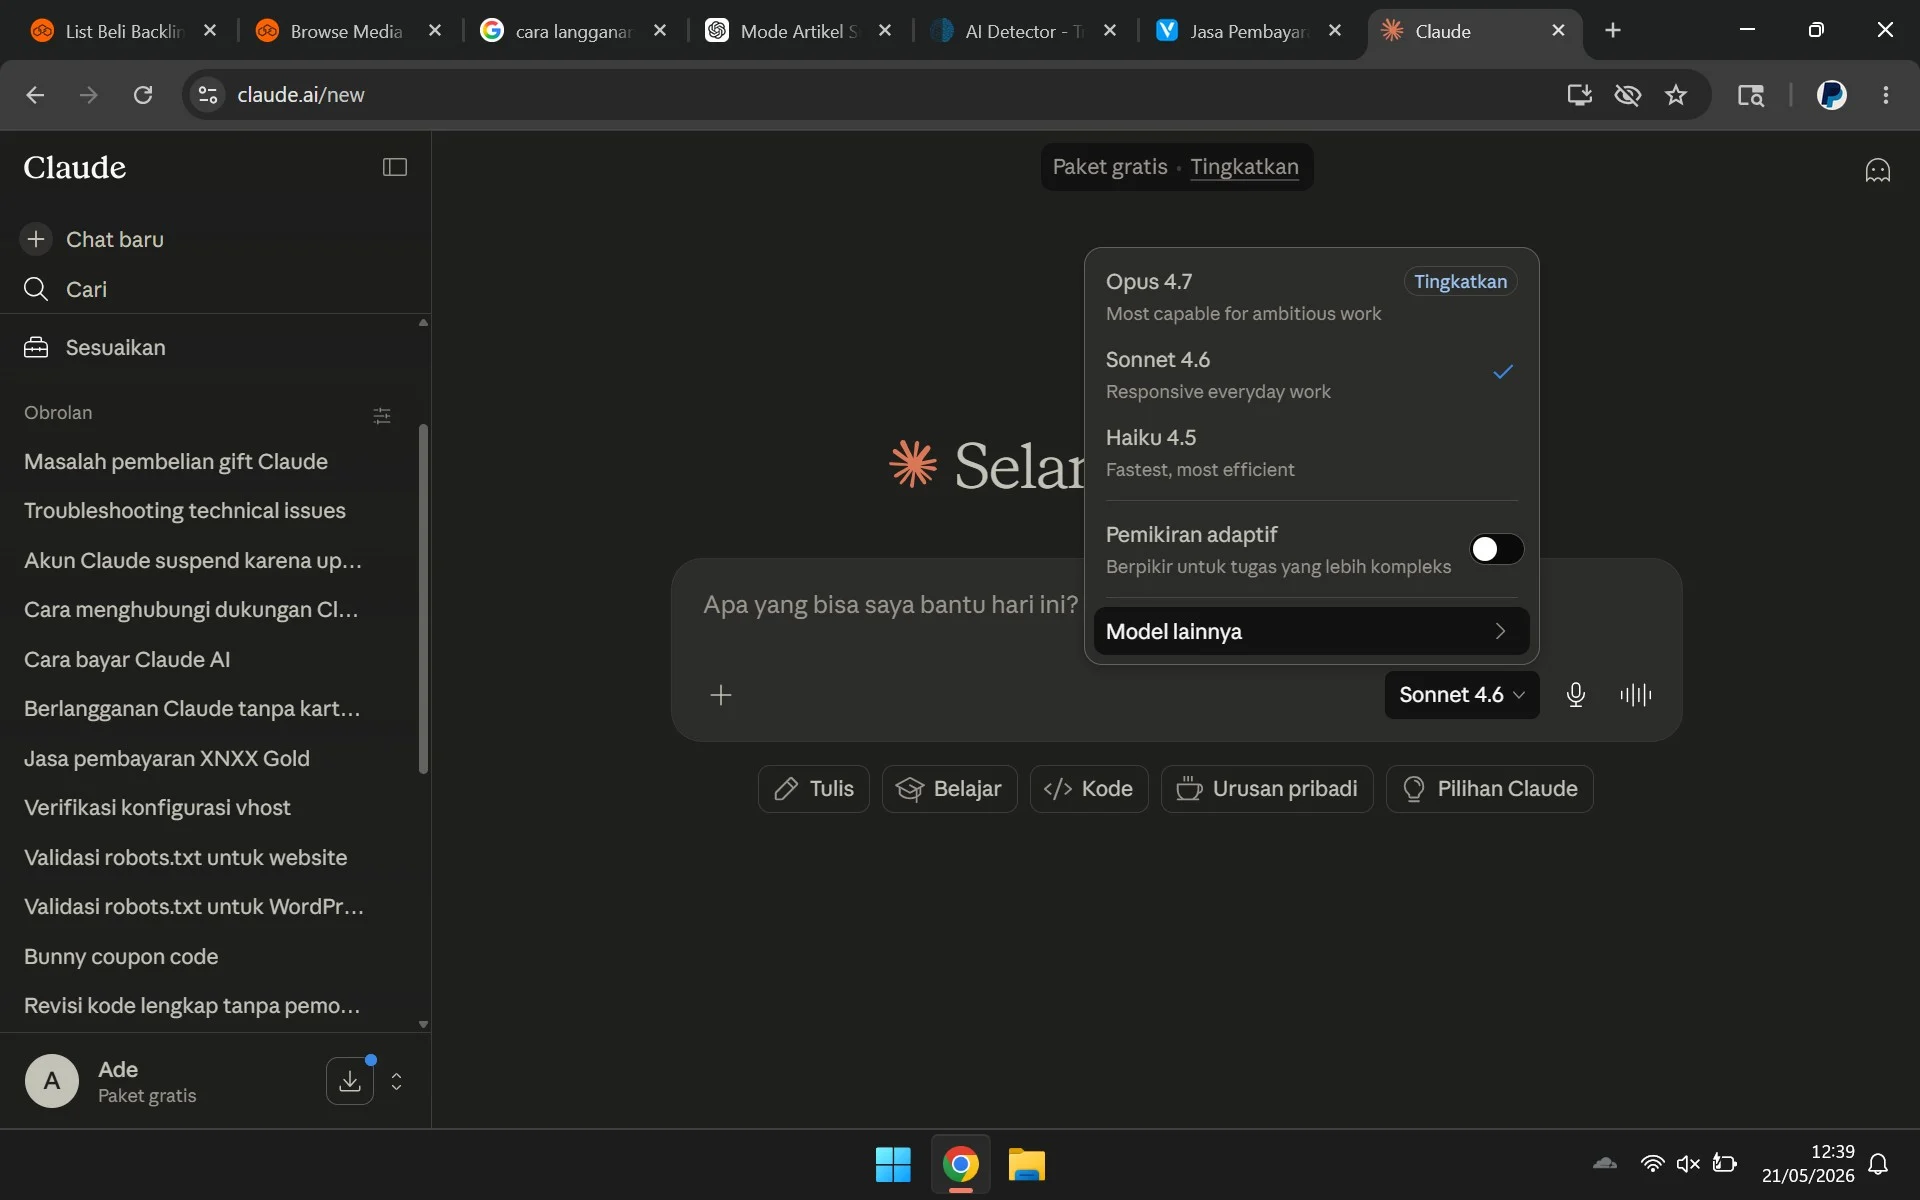Open the Chrome profile avatar
Image resolution: width=1920 pixels, height=1200 pixels.
pyautogui.click(x=1831, y=95)
